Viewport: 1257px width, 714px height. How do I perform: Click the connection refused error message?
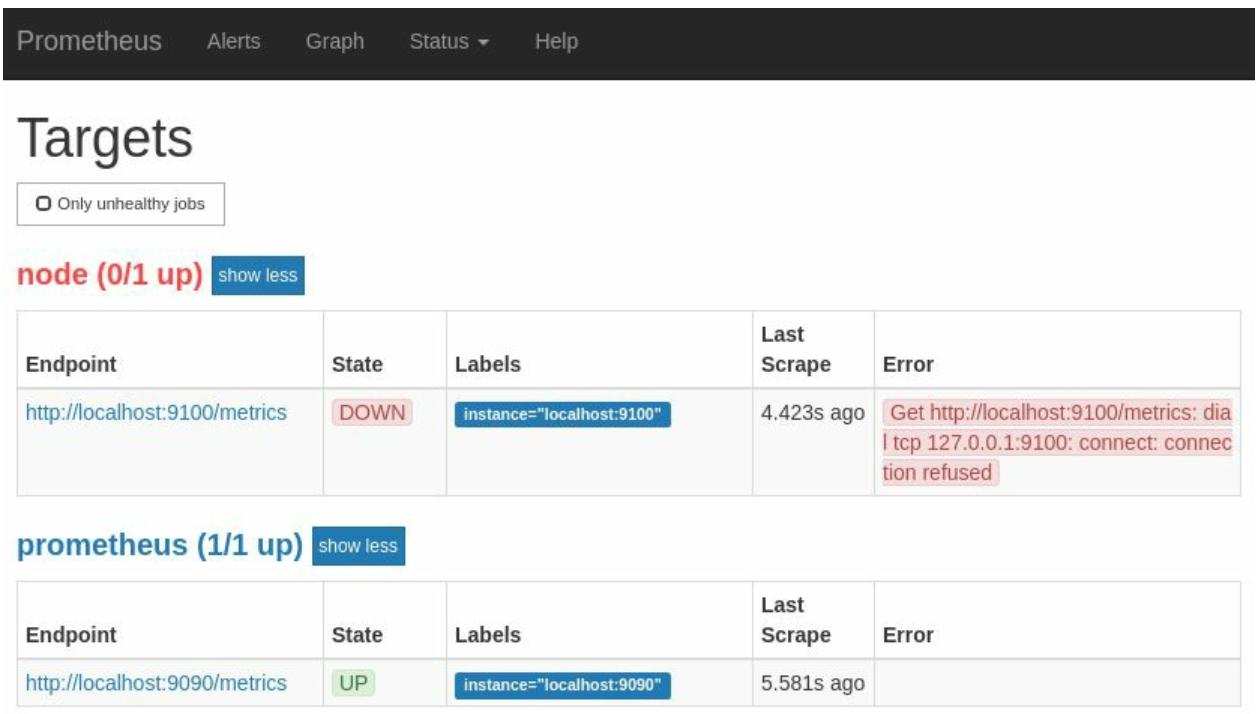[x=1058, y=443]
